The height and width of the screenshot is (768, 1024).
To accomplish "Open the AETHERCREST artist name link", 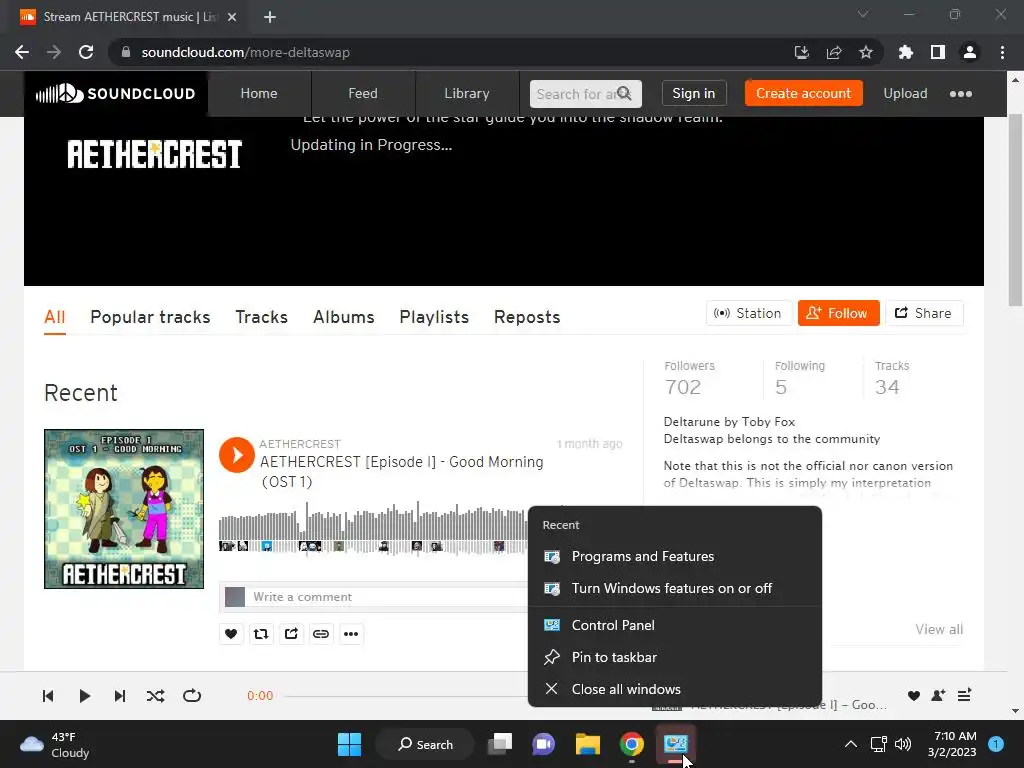I will point(300,444).
